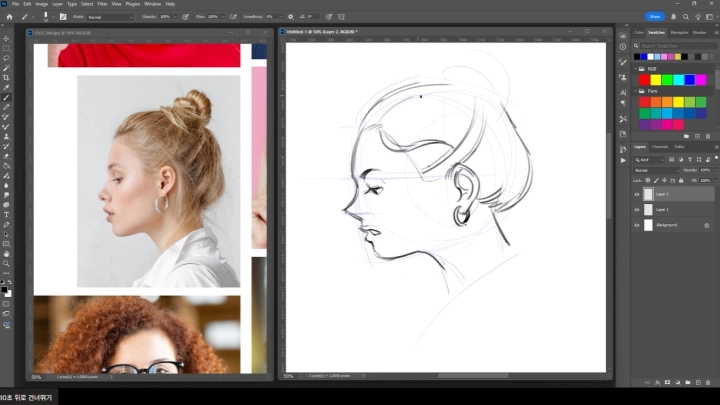This screenshot has height=405, width=720.
Task: Click the Home icon in options bar
Action: click(x=8, y=17)
